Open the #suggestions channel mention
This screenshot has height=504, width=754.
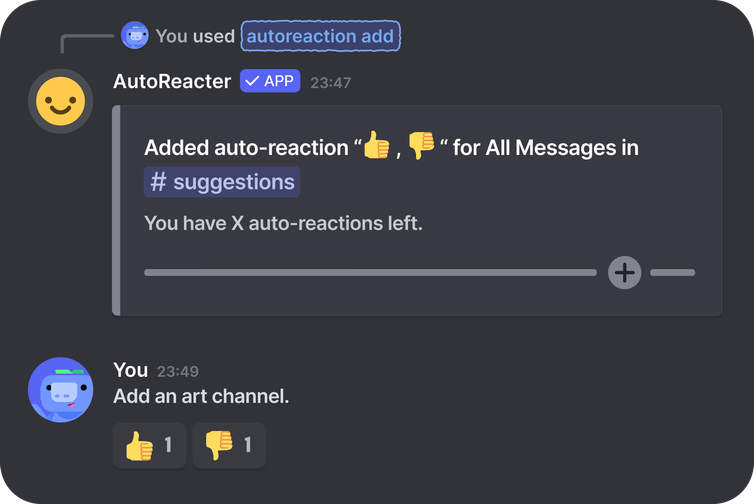point(222,182)
